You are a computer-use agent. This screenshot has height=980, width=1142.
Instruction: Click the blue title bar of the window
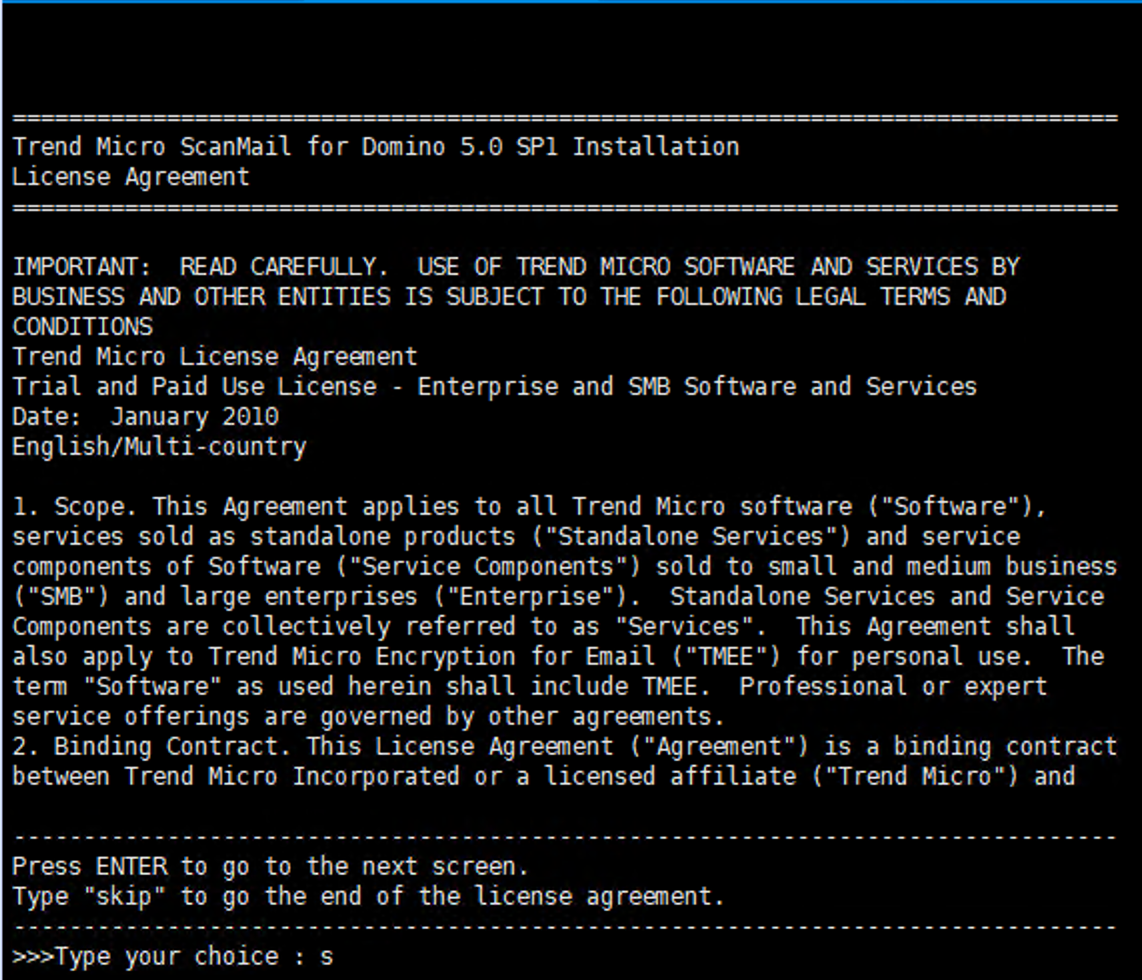[571, 5]
